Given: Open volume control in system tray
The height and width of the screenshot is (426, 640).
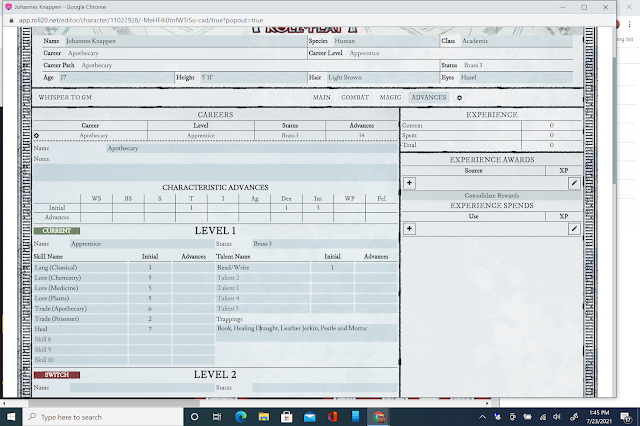Looking at the screenshot, I should tap(557, 417).
